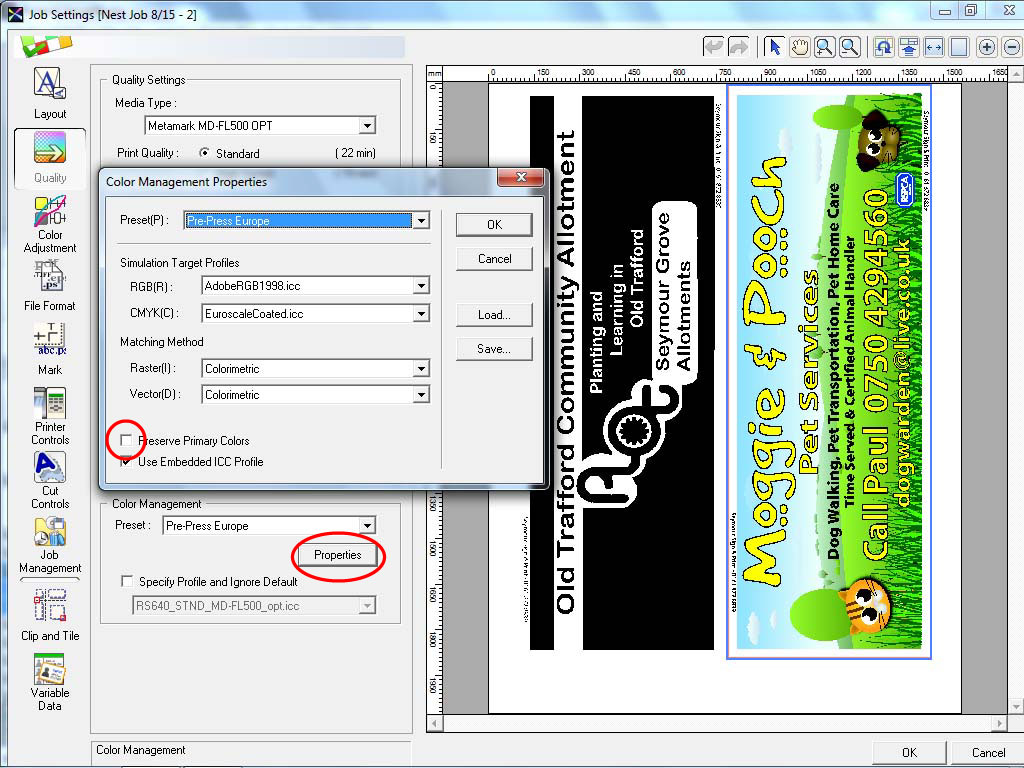Click the zoom in magnifier tool
This screenshot has height=768, width=1024.
824,47
